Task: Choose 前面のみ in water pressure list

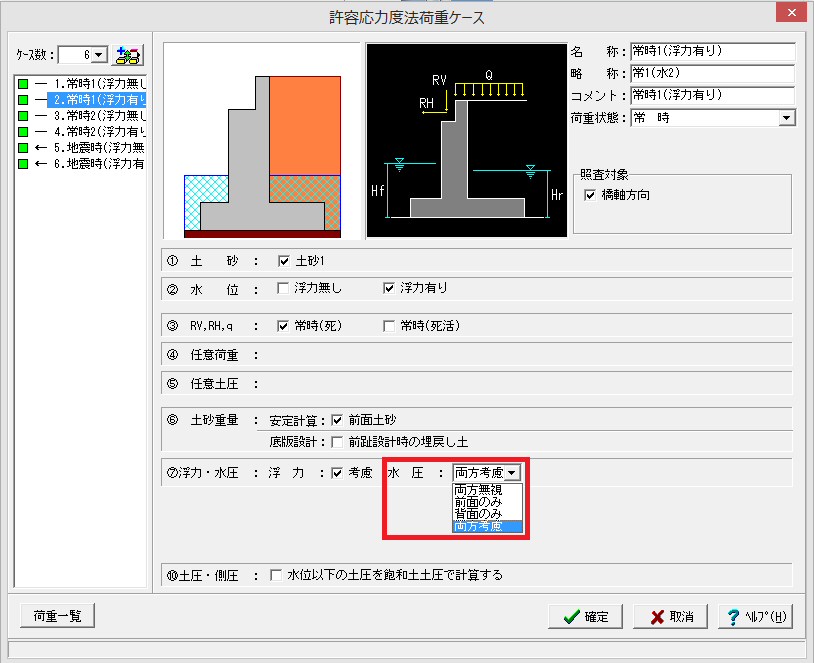Action: pyautogui.click(x=487, y=502)
